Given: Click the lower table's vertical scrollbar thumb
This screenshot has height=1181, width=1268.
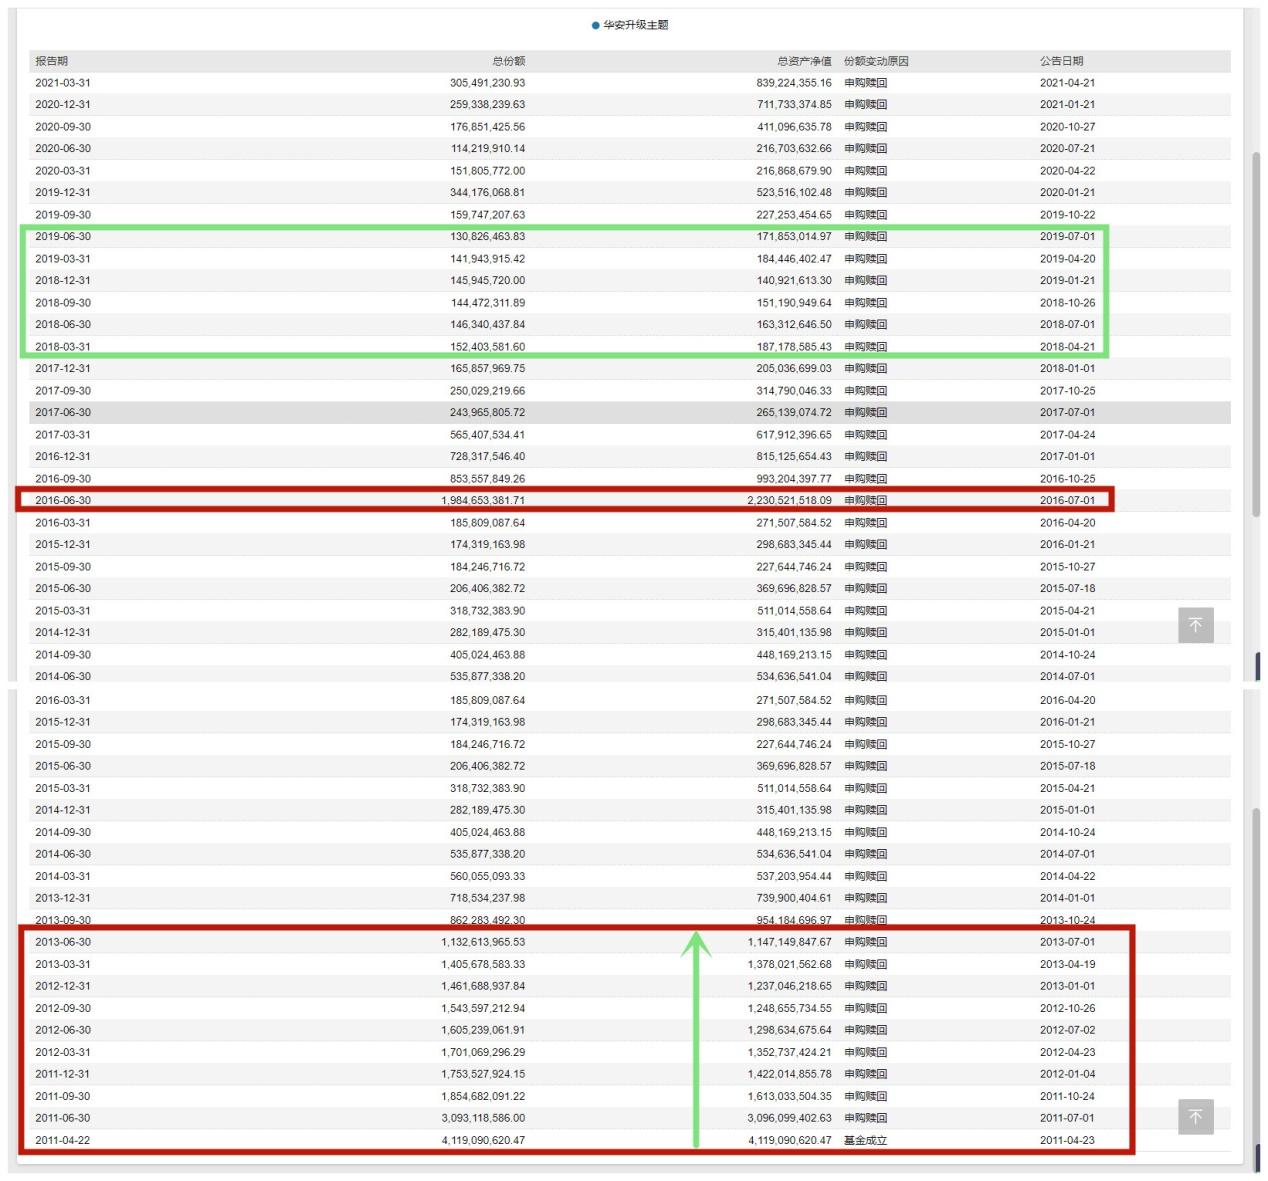Looking at the screenshot, I should [1256, 975].
